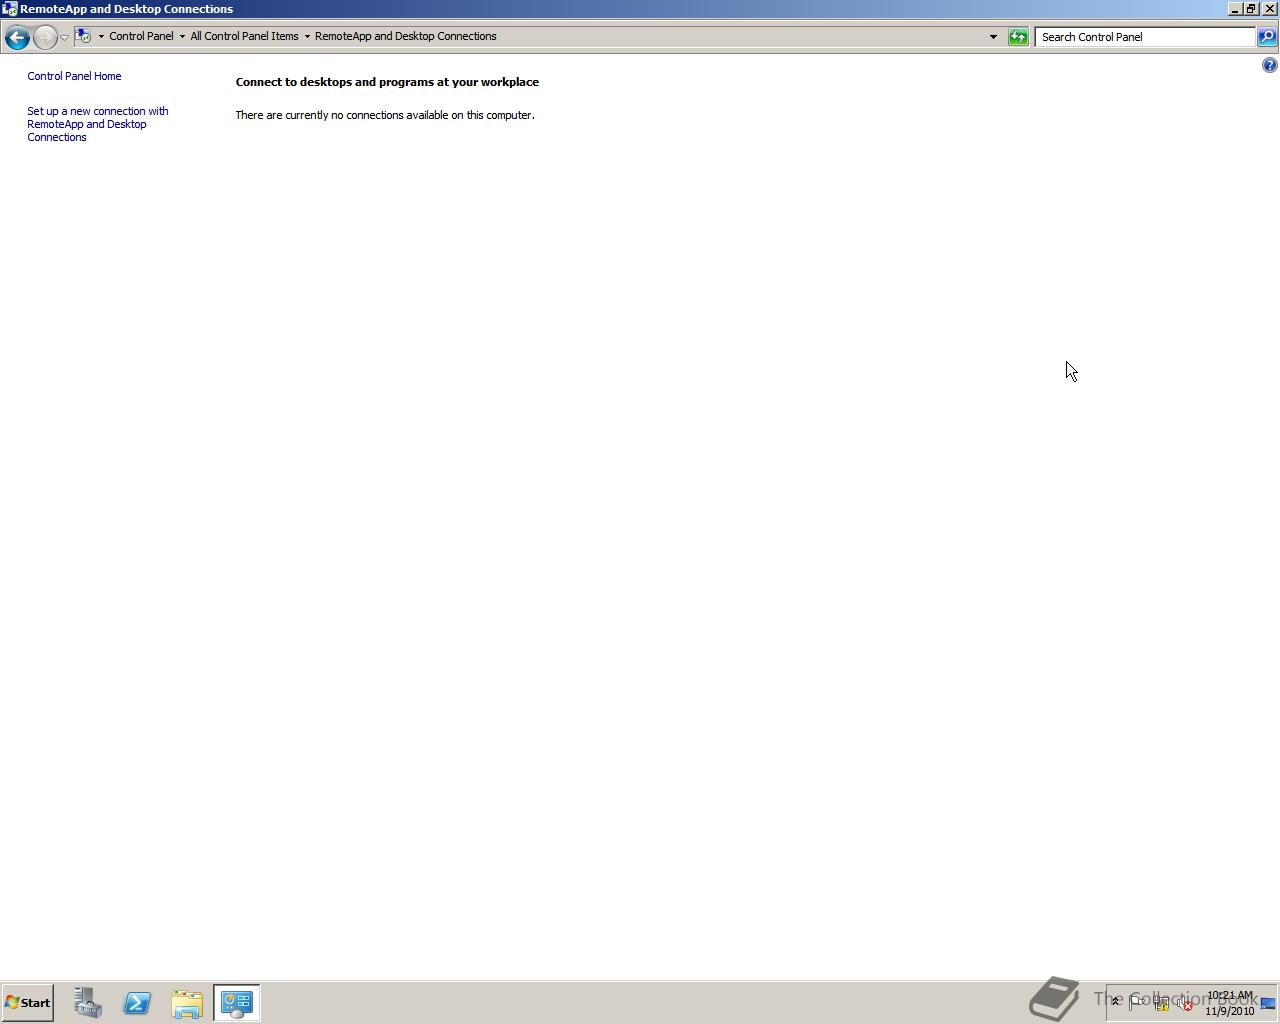
Task: Click the muted volume tray icon
Action: [1185, 1003]
